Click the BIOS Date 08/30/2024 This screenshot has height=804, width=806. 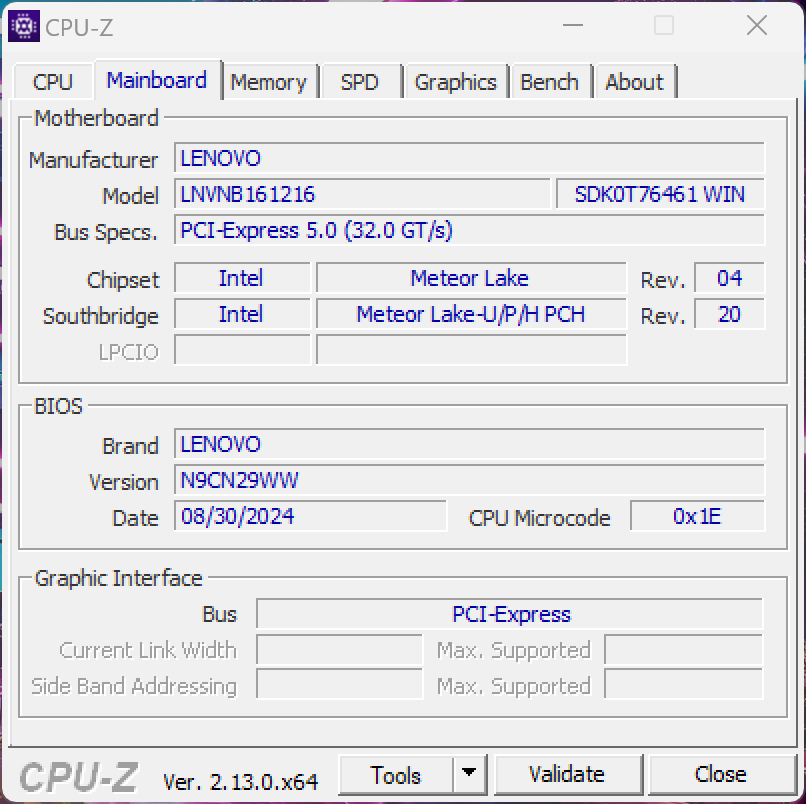pos(310,516)
